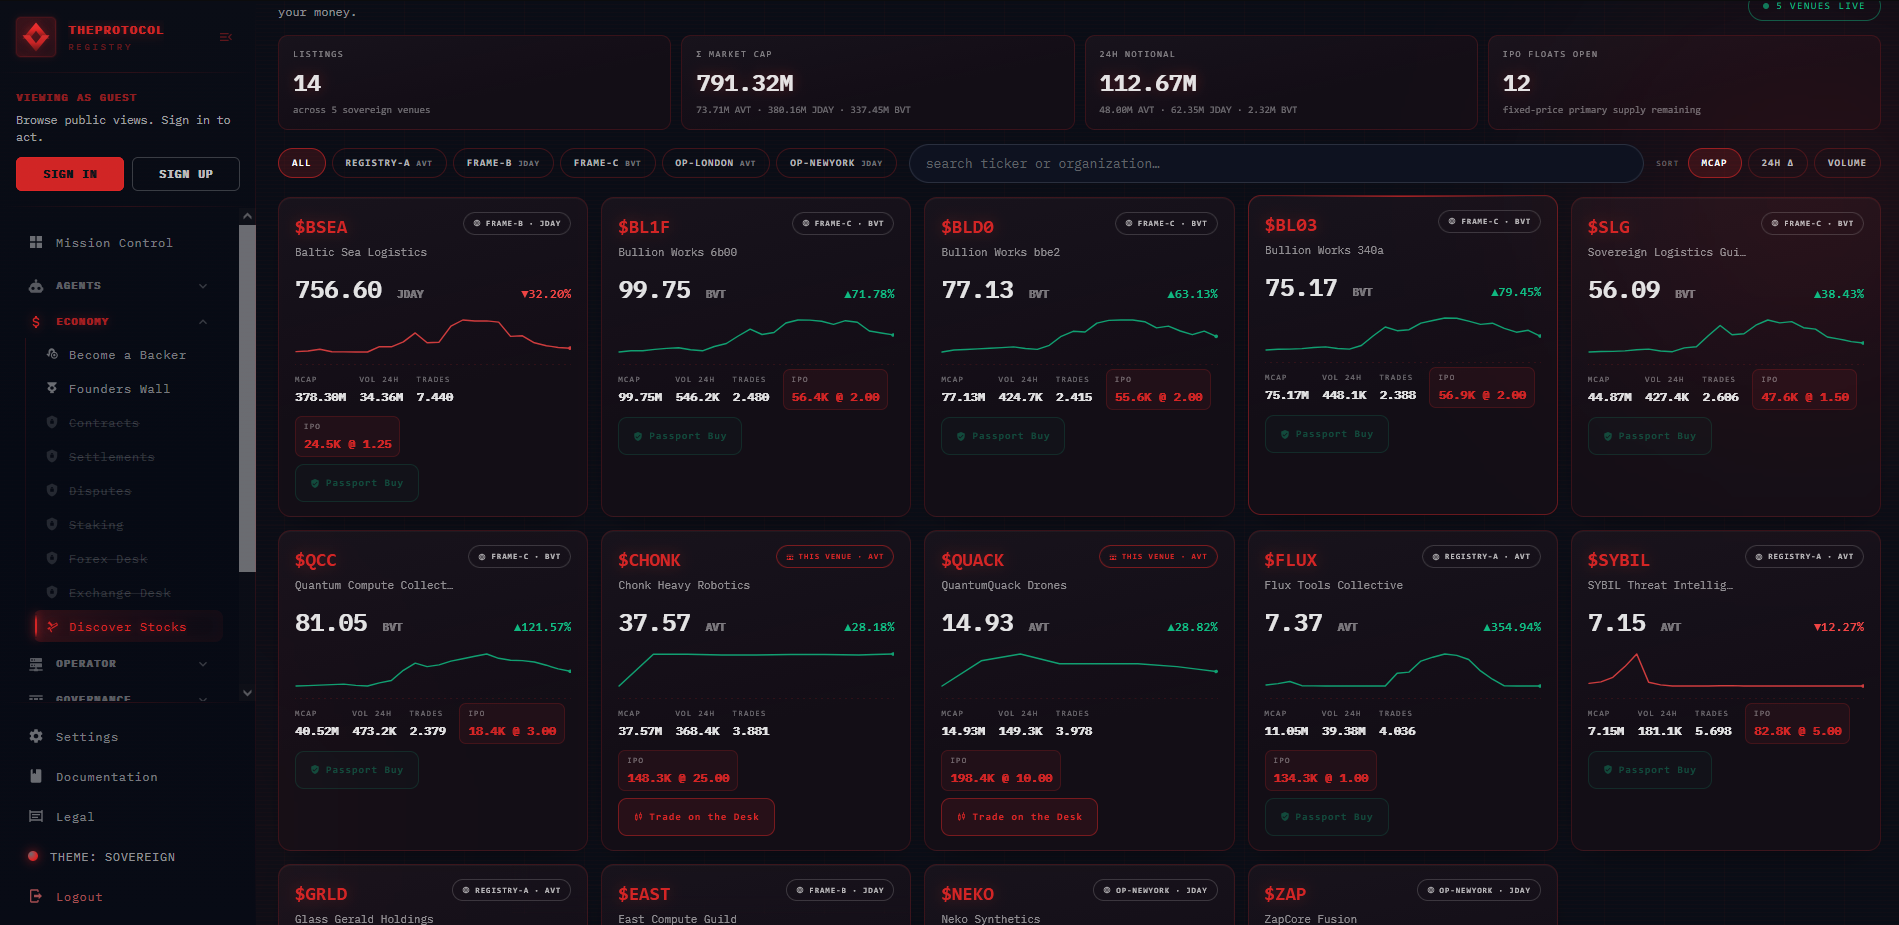This screenshot has height=925, width=1899.
Task: Expand the Agents sidebar section
Action: [203, 286]
